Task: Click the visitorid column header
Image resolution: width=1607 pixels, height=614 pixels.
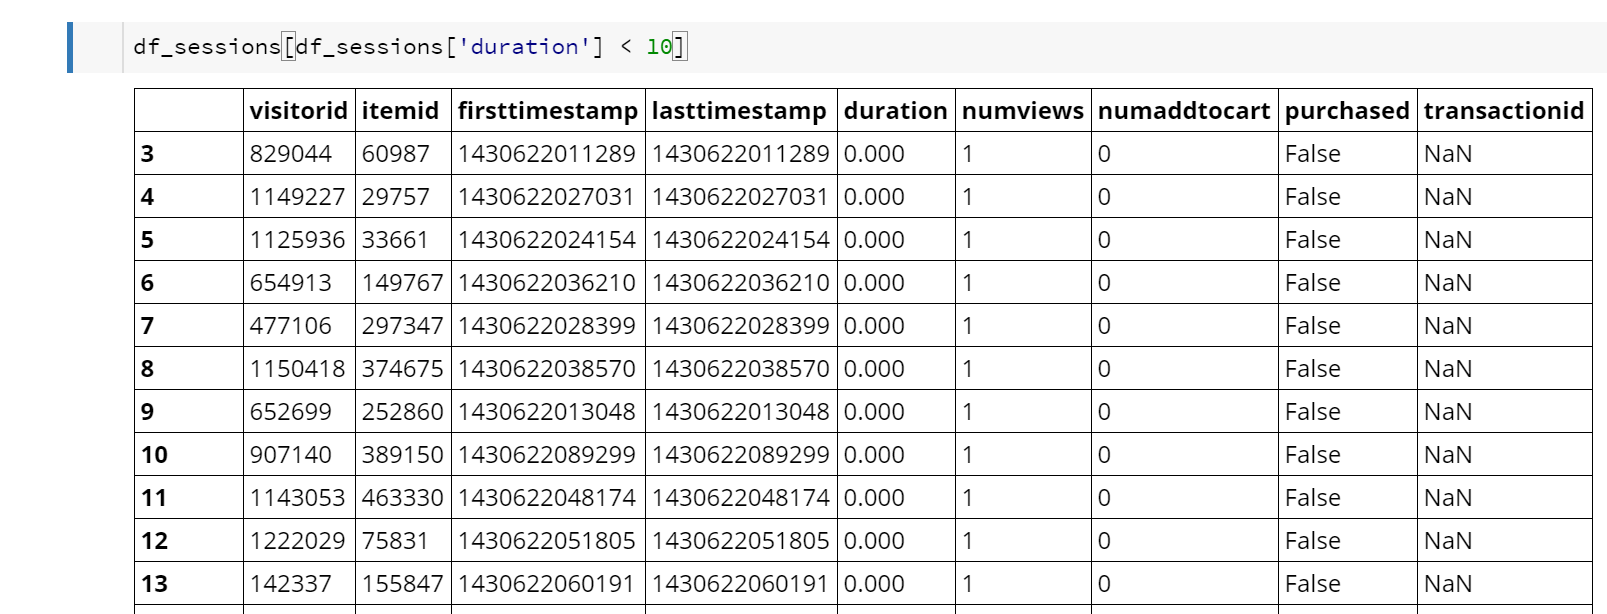Action: click(298, 111)
